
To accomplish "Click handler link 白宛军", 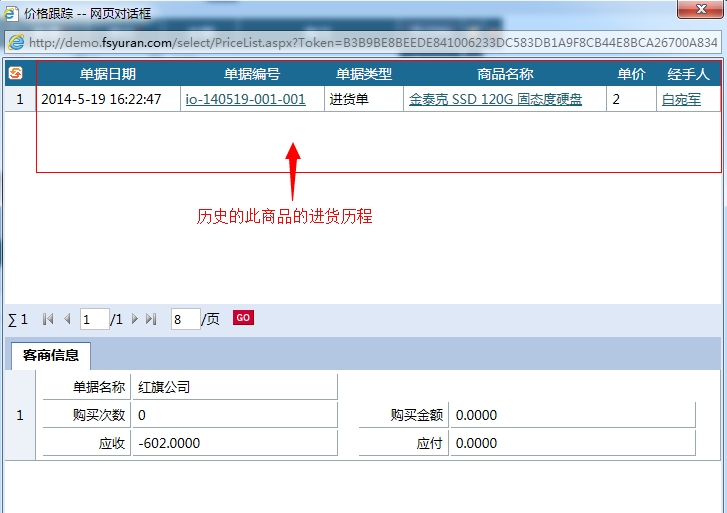I will point(681,99).
